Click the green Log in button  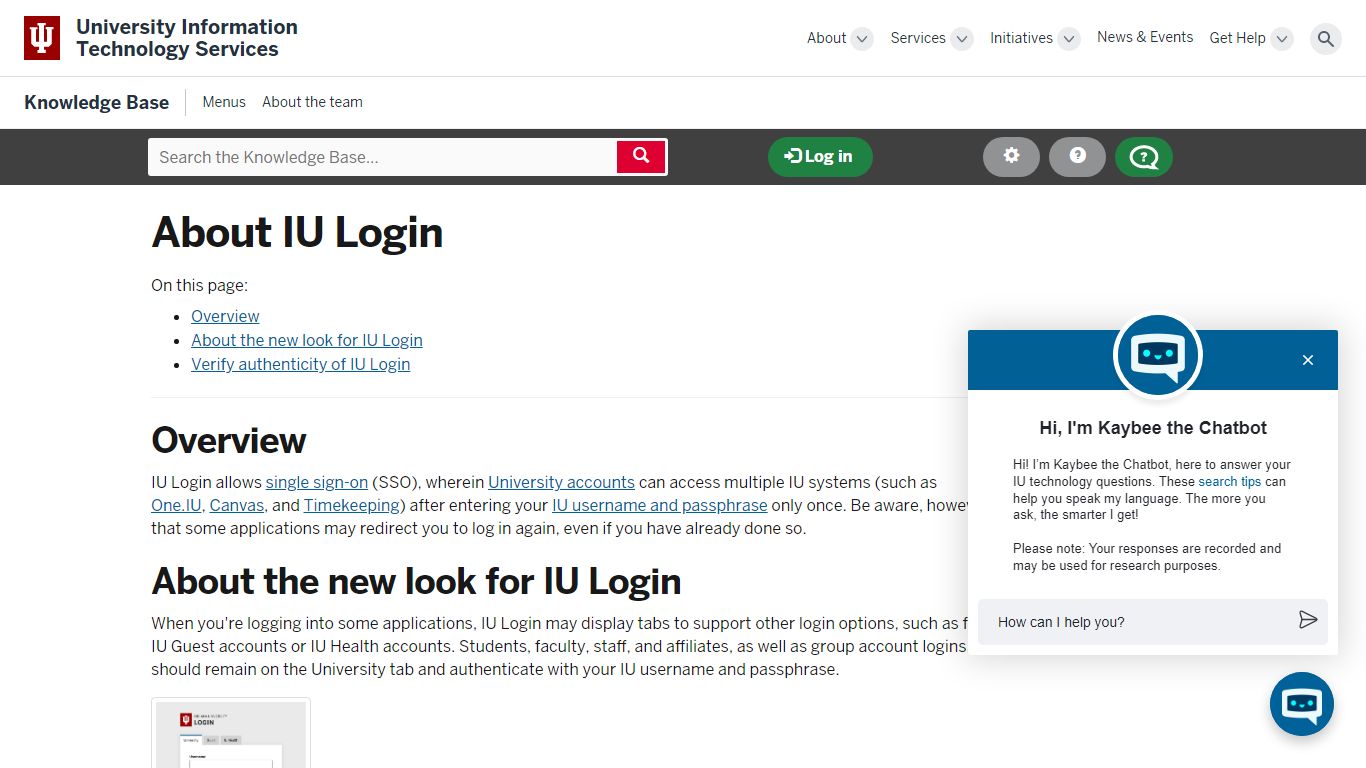point(819,157)
